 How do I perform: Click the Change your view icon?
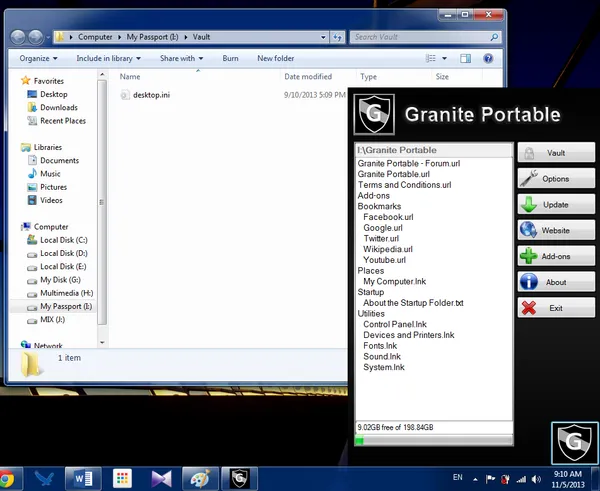(431, 59)
